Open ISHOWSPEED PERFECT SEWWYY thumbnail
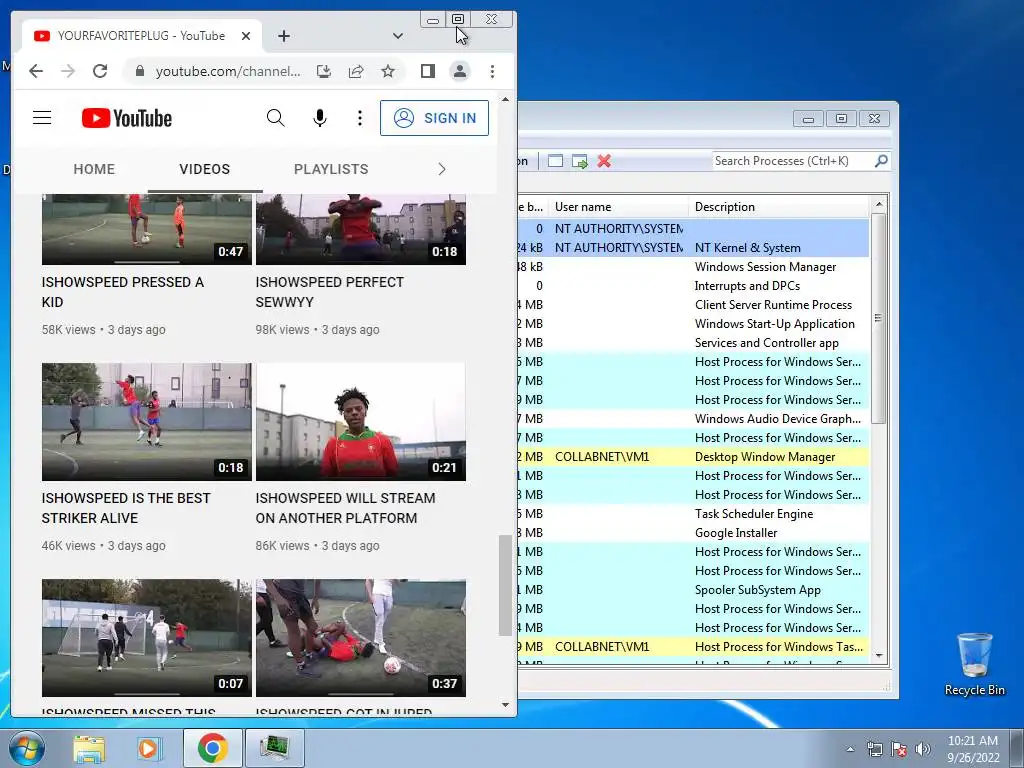This screenshot has height=768, width=1024. pyautogui.click(x=360, y=229)
